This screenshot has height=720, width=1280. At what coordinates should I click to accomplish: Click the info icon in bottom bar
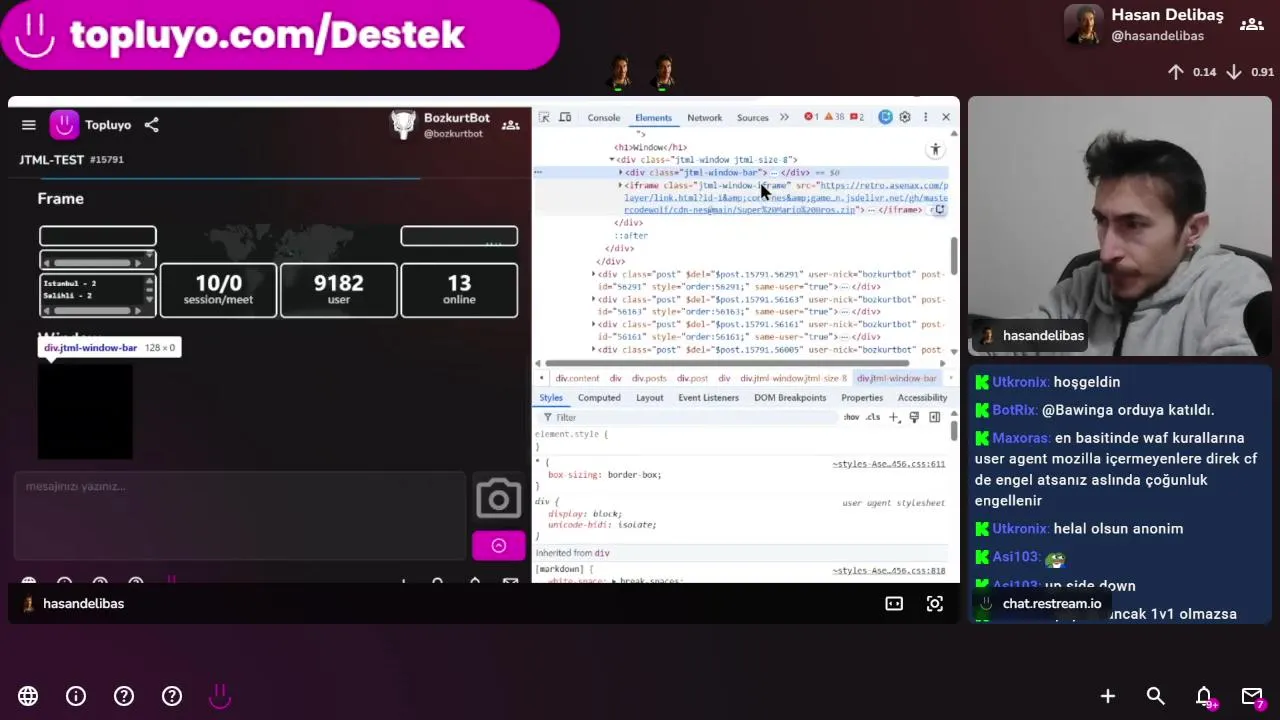[x=76, y=696]
